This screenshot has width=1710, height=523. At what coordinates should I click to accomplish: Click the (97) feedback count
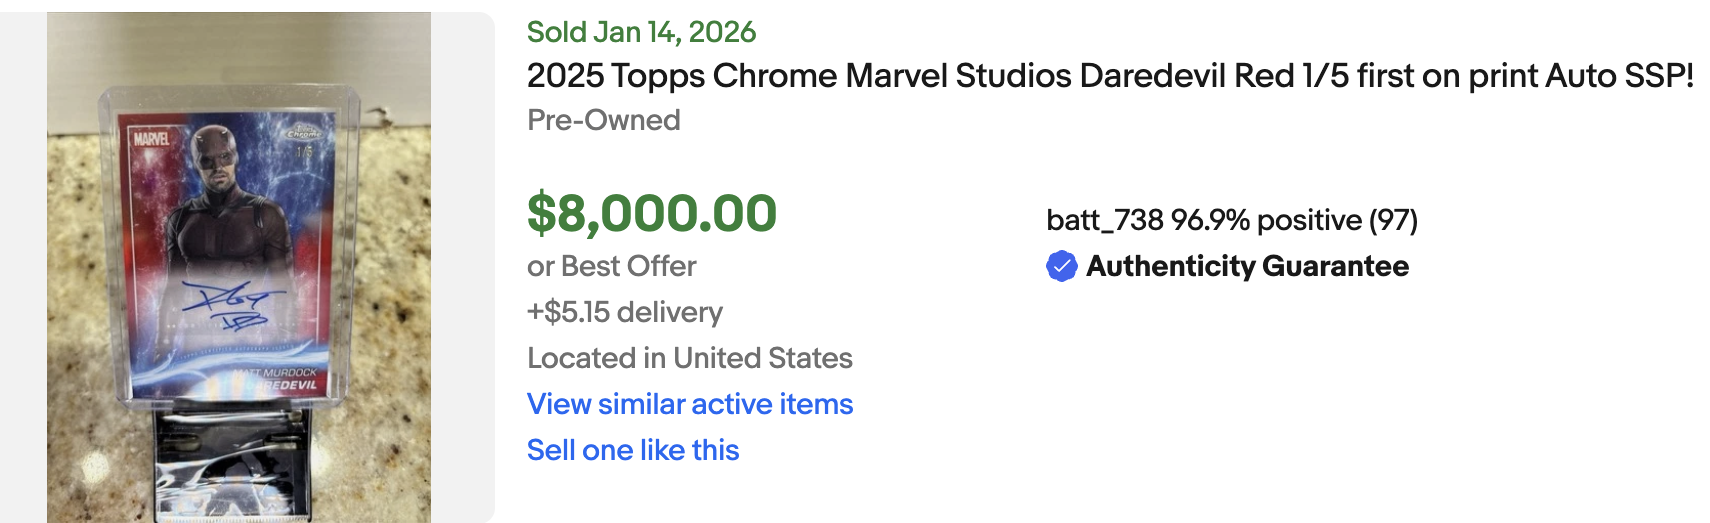[1393, 220]
